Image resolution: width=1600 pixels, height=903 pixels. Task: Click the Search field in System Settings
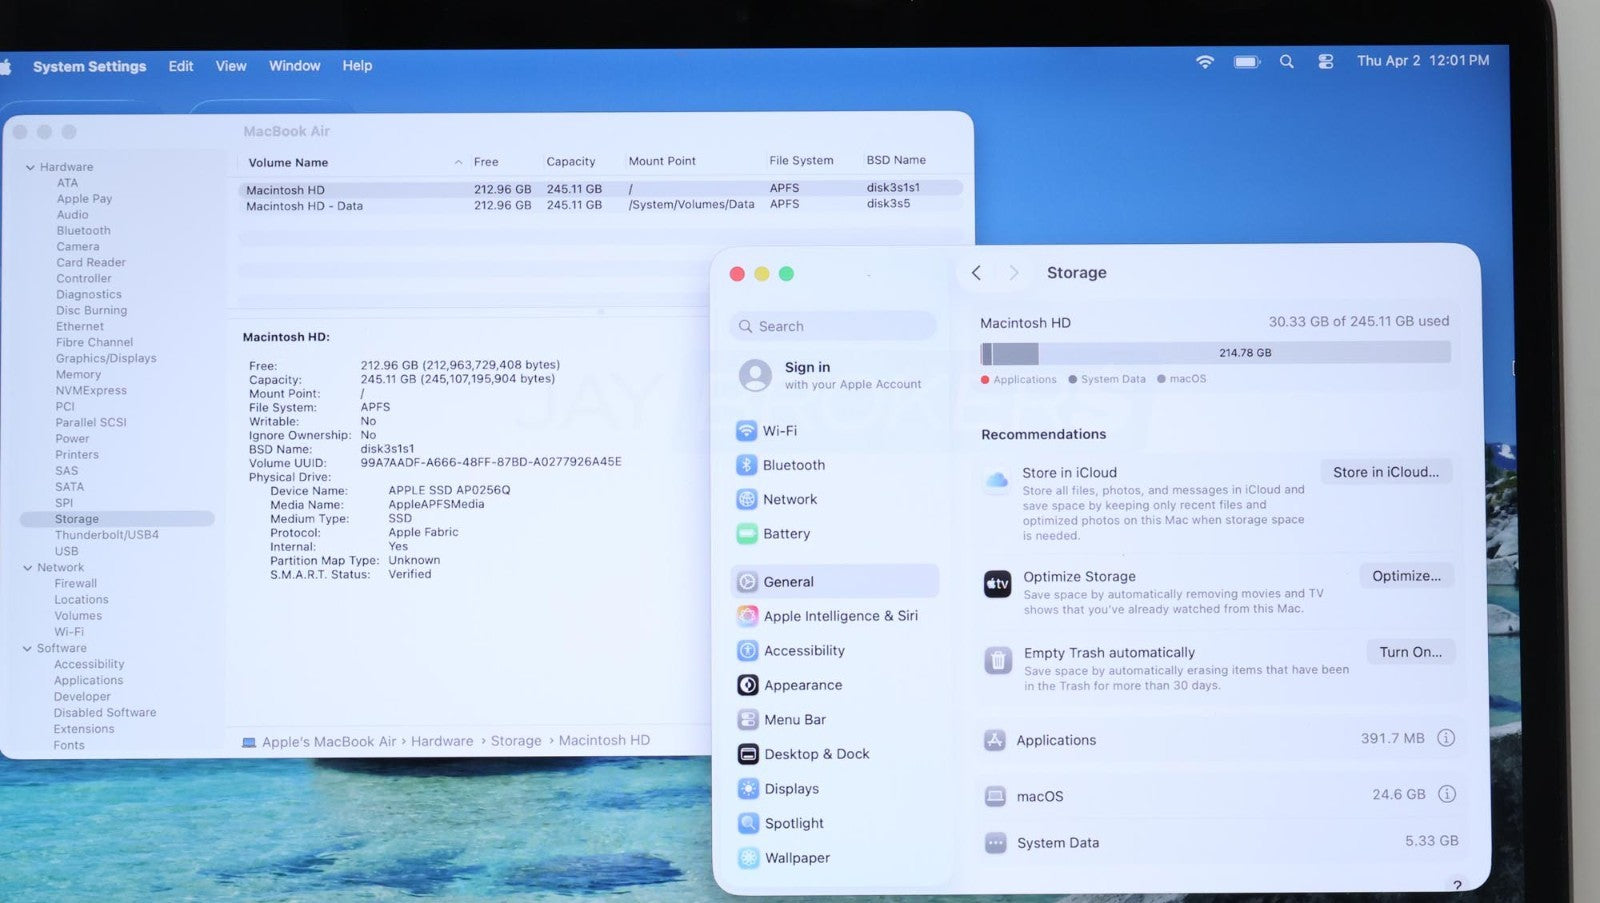834,326
